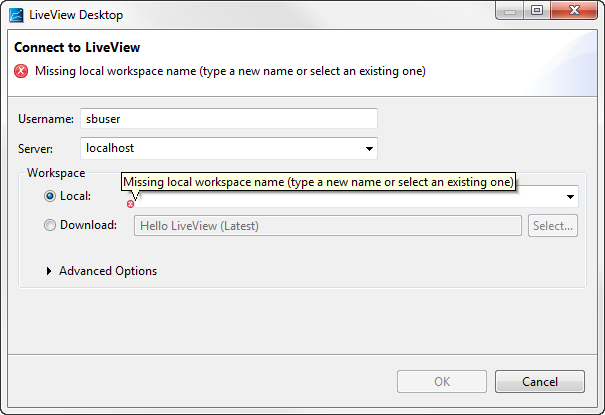Click the Select... button next to Download
This screenshot has height=415, width=605.
(x=553, y=225)
